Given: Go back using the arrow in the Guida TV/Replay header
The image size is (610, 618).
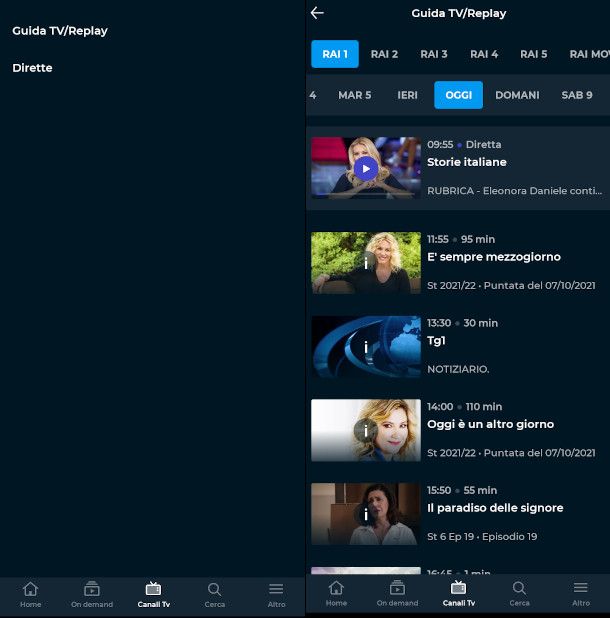Looking at the screenshot, I should click(x=317, y=13).
